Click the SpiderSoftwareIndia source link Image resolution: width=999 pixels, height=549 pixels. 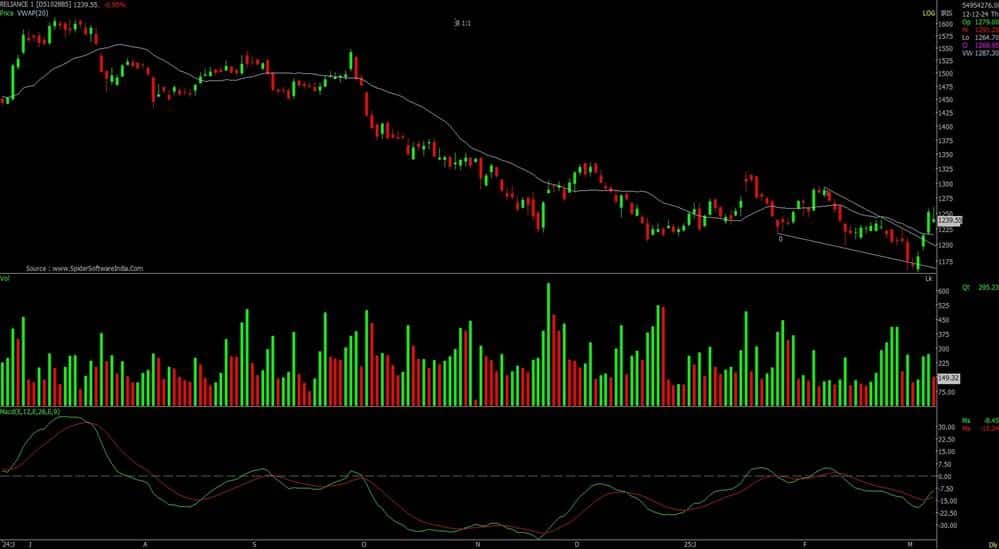[85, 268]
